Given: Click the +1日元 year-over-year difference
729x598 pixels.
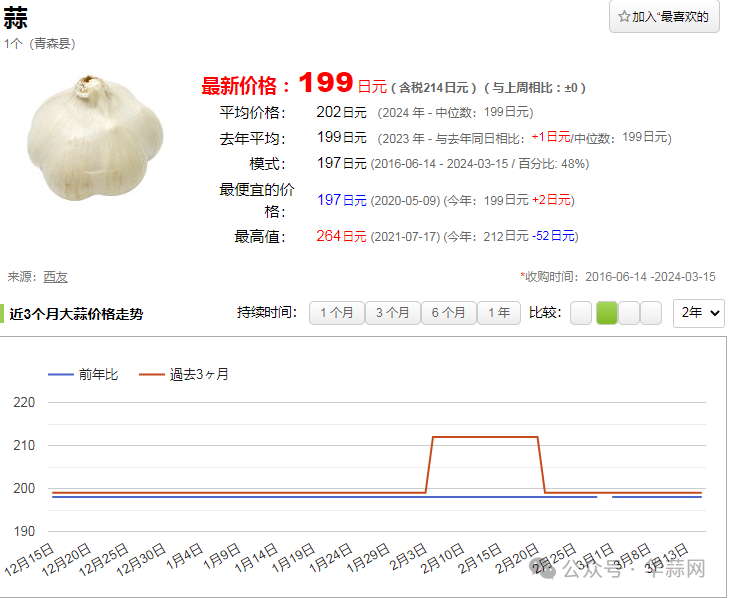Looking at the screenshot, I should coord(551,137).
